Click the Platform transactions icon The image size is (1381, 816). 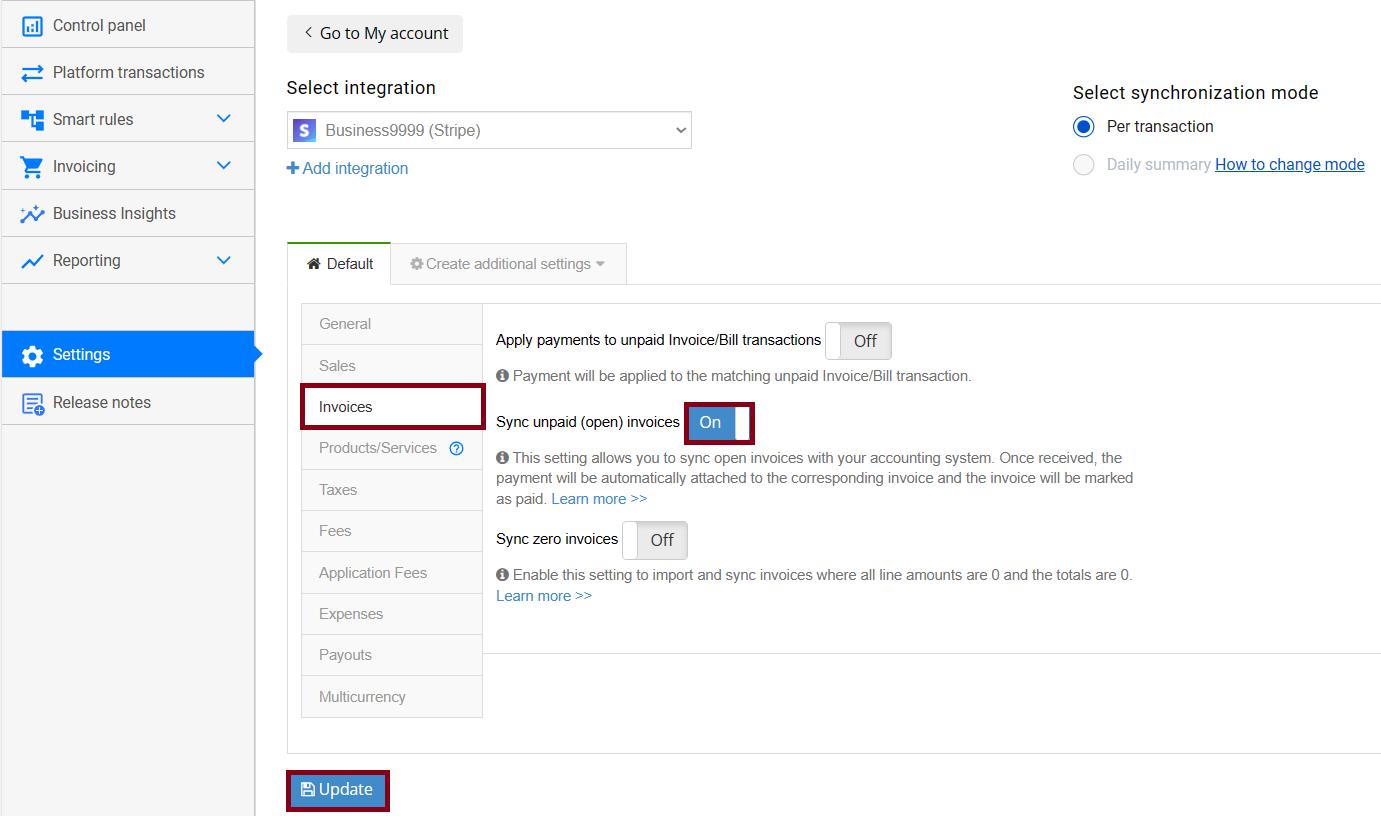click(x=33, y=71)
